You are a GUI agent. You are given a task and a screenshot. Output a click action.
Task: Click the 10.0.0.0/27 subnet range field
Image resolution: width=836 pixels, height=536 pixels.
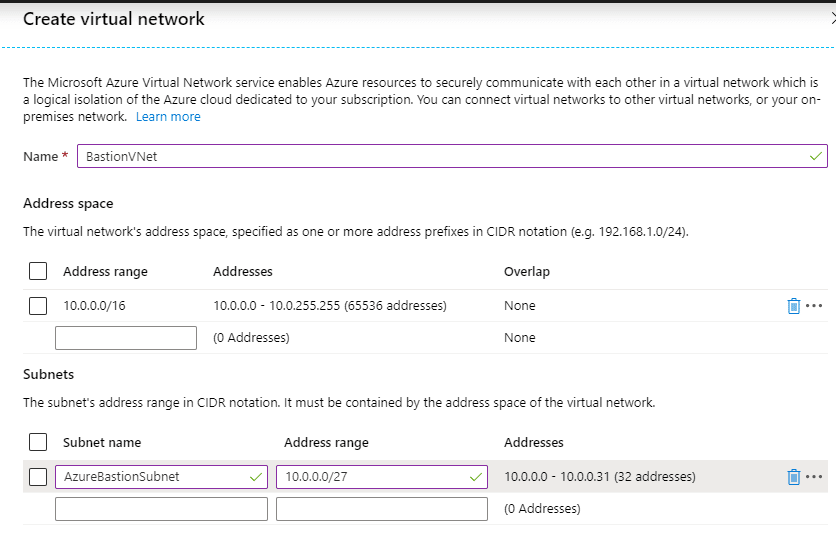[x=382, y=477]
